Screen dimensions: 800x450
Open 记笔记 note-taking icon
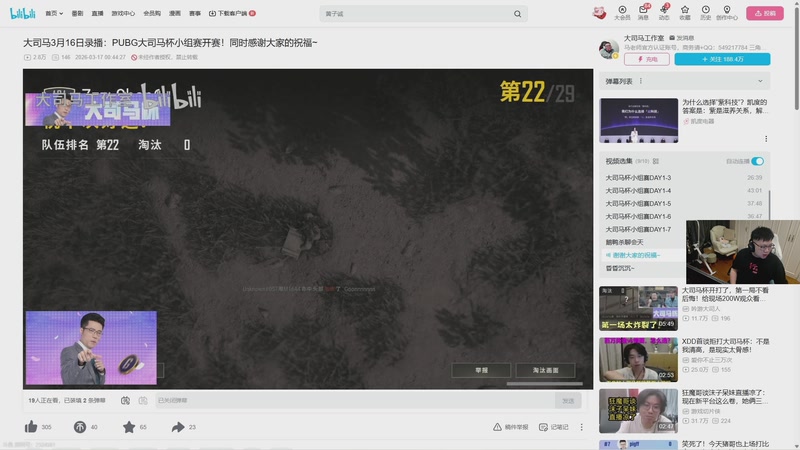(x=554, y=427)
